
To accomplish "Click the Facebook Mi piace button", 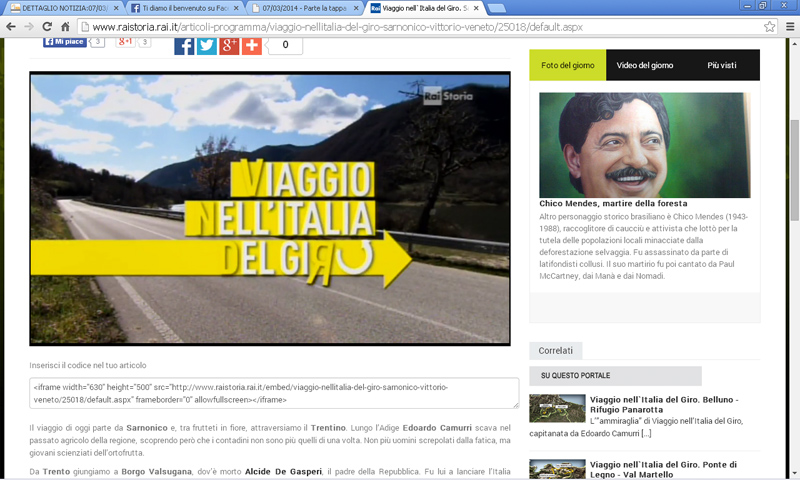I will (x=65, y=42).
